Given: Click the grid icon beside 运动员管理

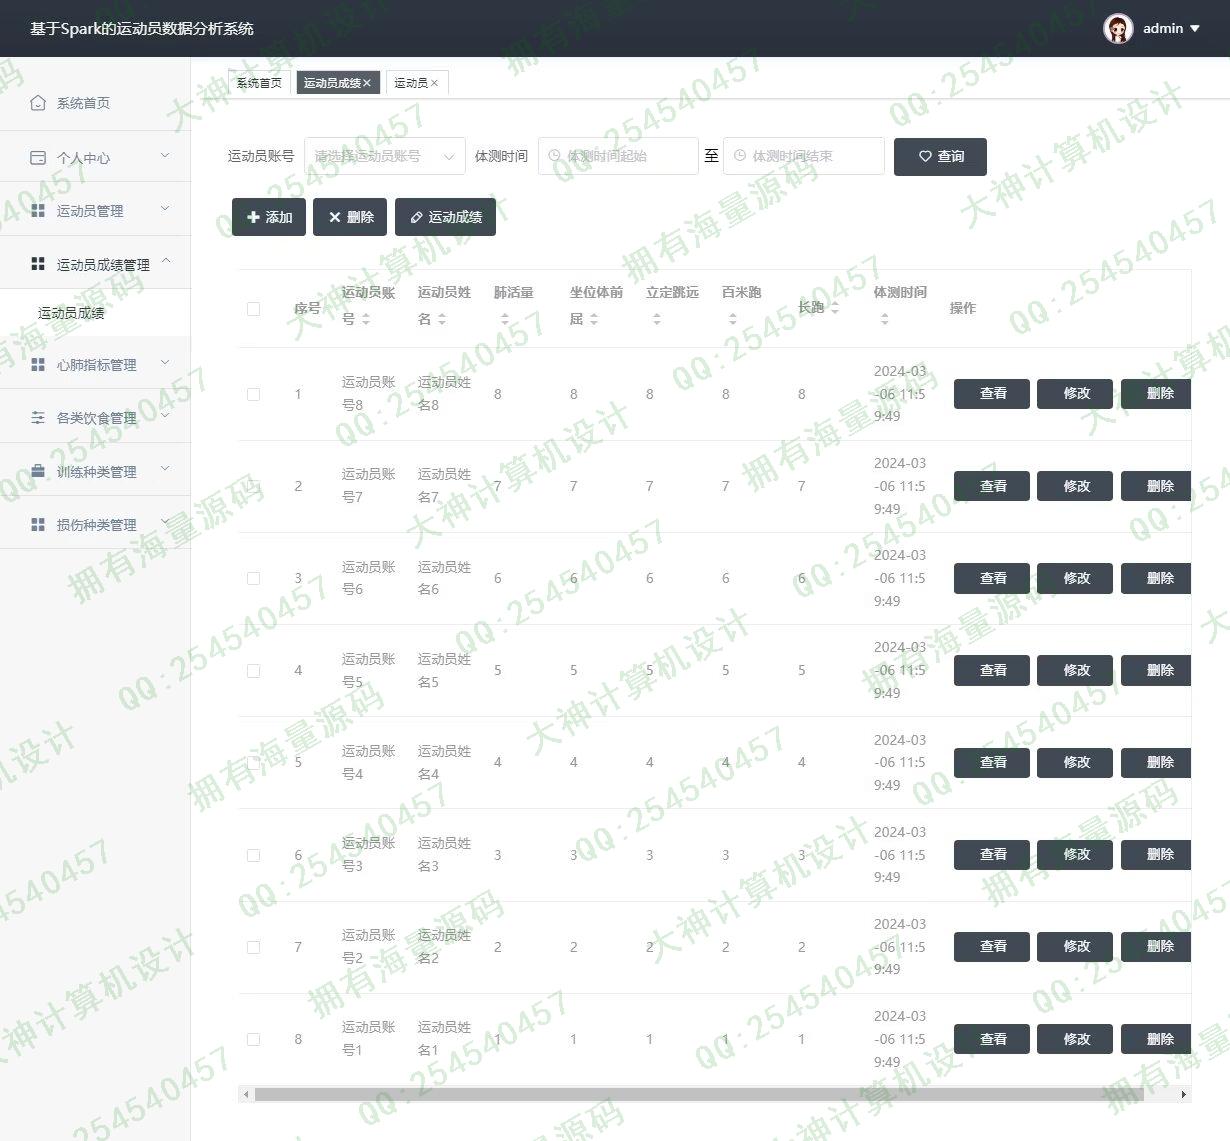Looking at the screenshot, I should point(38,210).
